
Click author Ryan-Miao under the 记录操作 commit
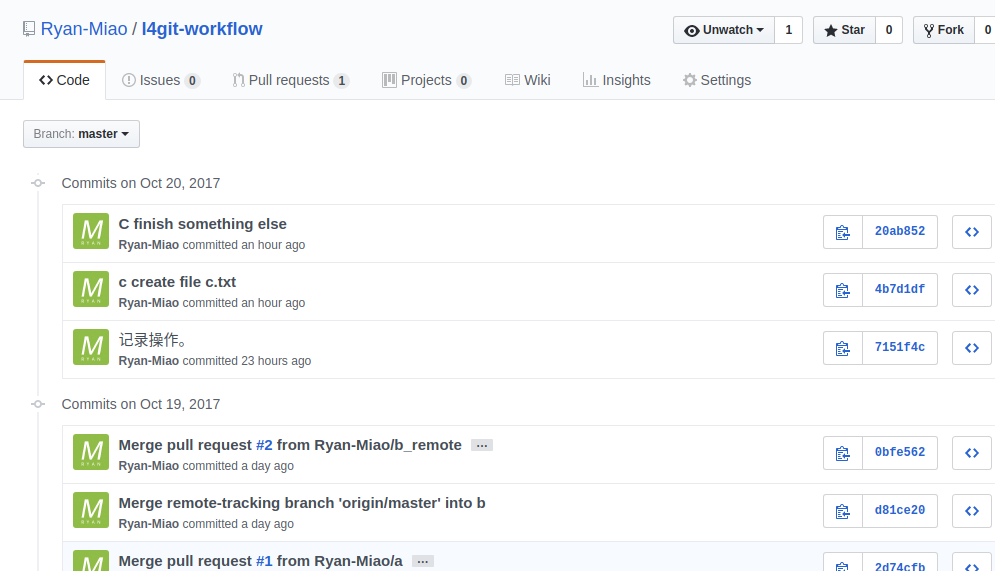148,361
